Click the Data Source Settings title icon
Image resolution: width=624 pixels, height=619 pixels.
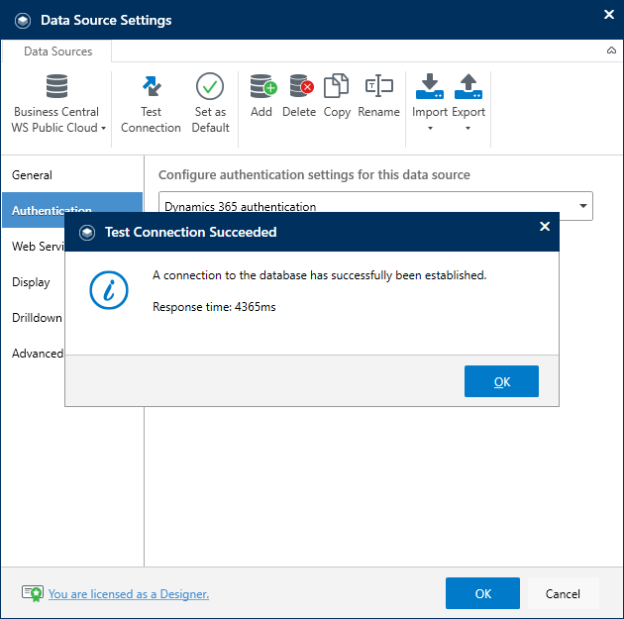[23, 20]
